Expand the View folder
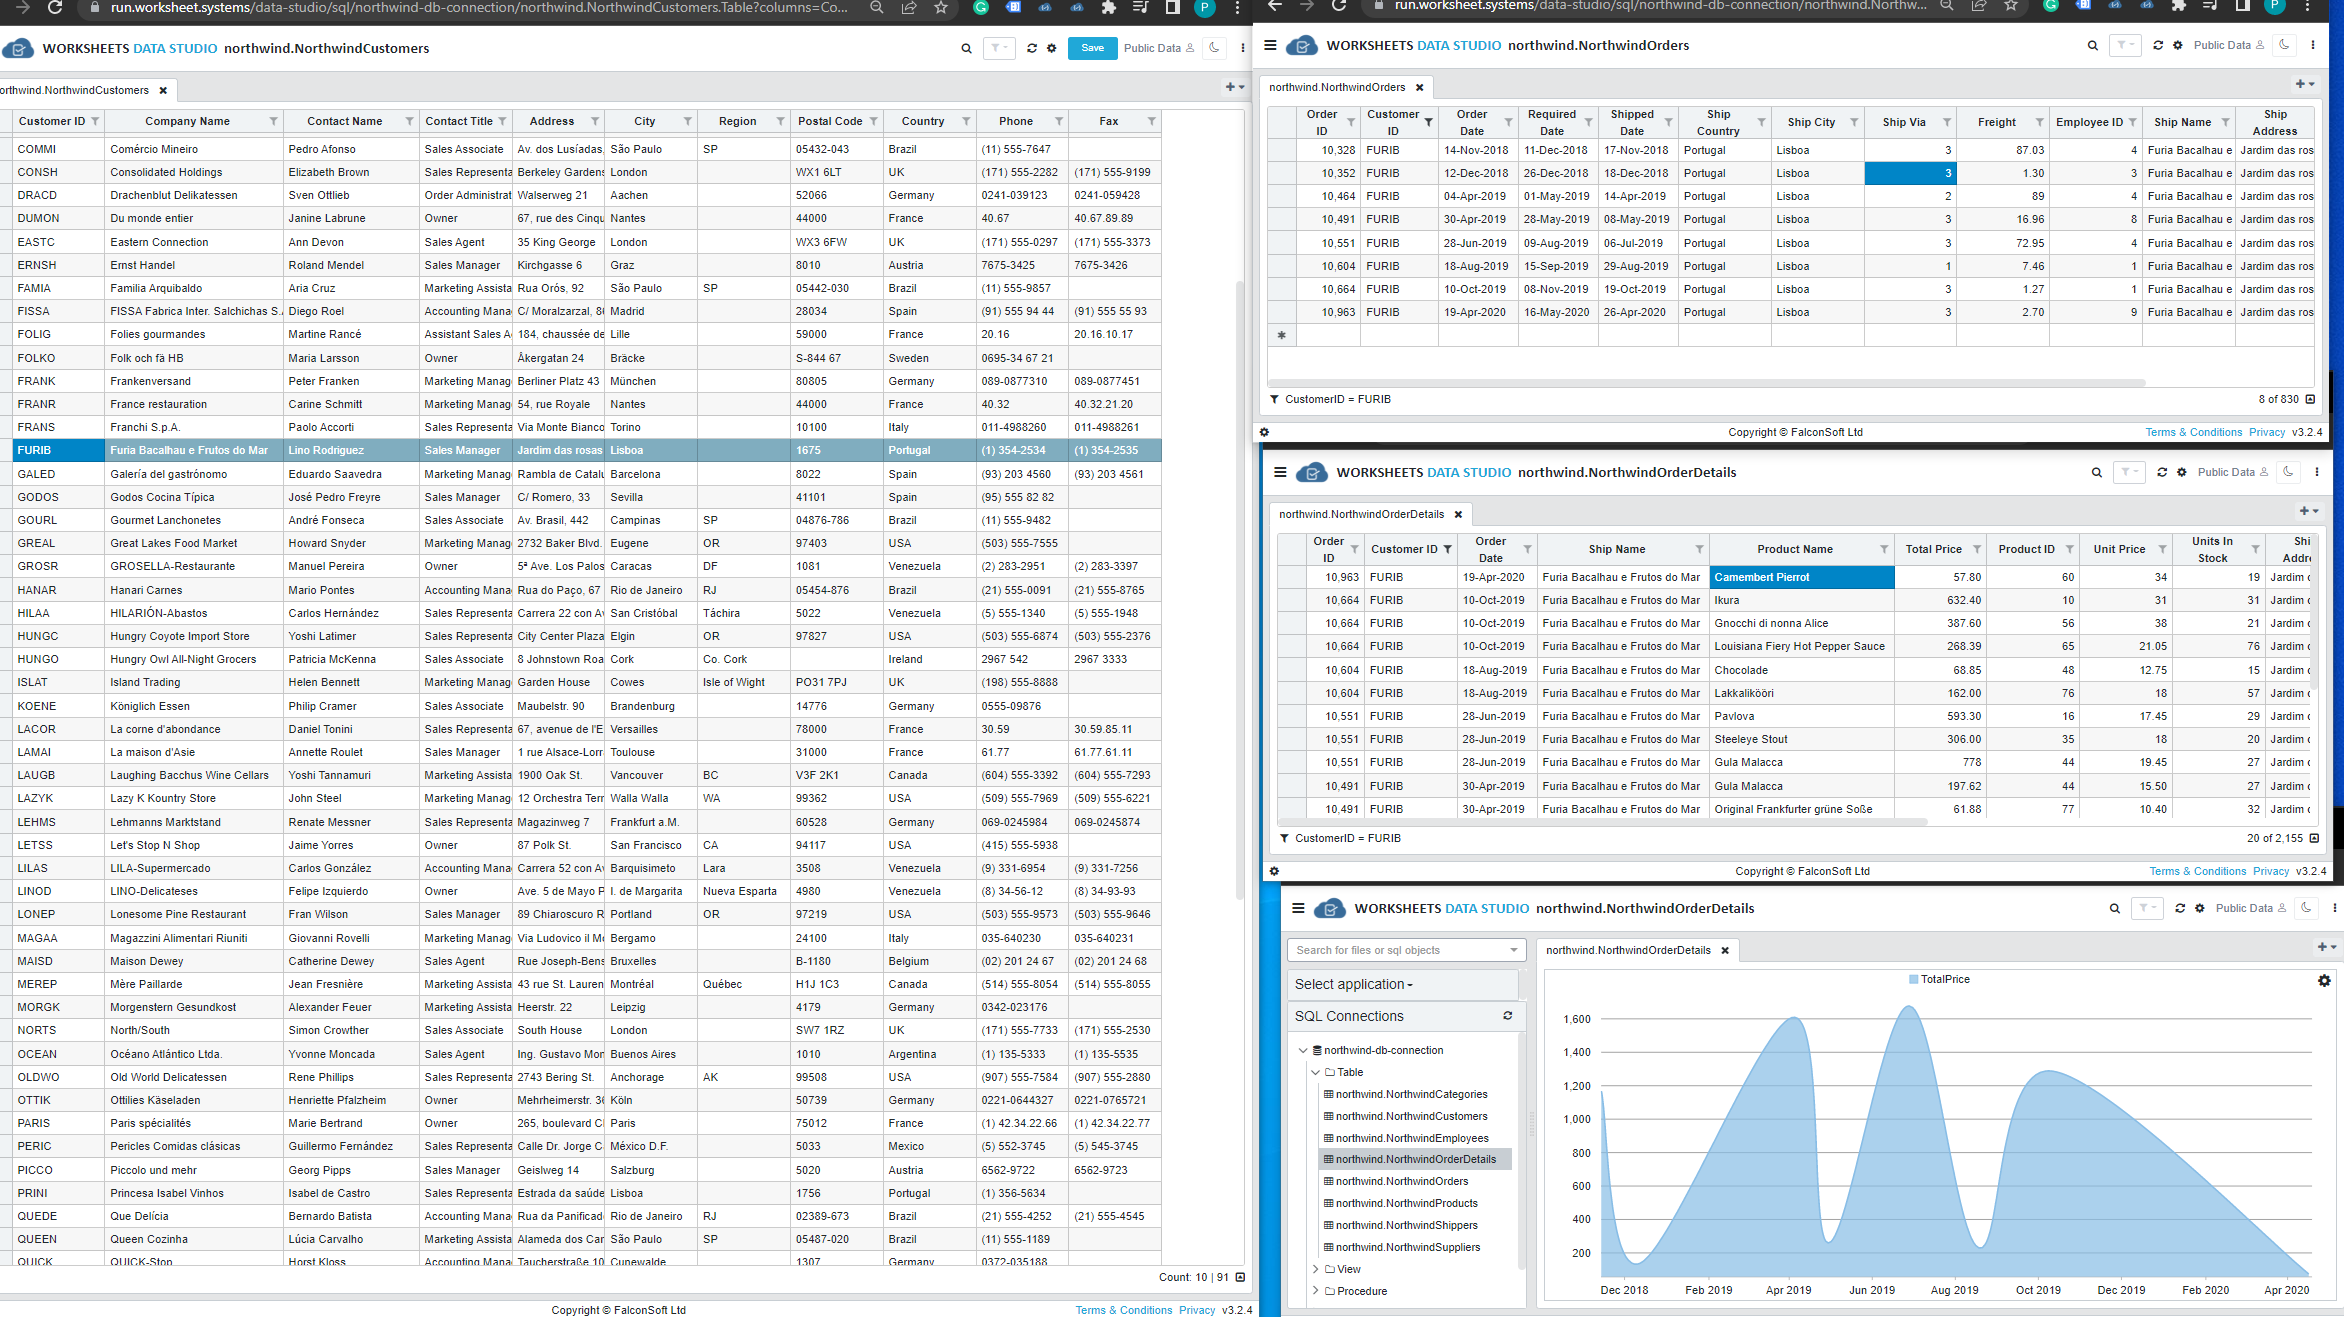 pyautogui.click(x=1316, y=1270)
